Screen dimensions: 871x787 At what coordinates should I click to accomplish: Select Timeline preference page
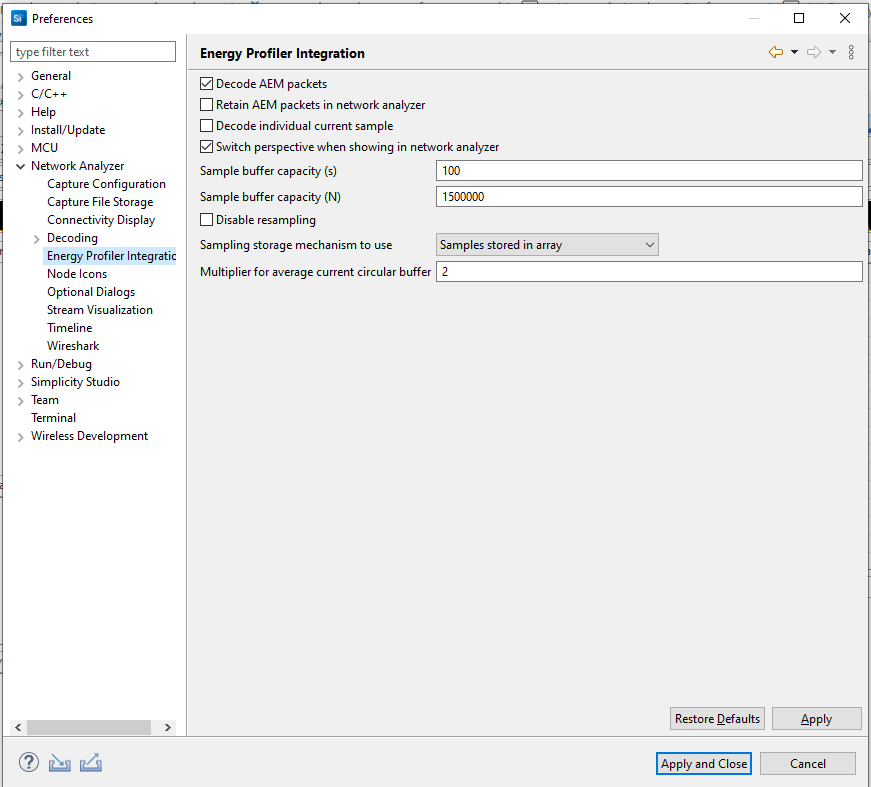click(x=69, y=328)
